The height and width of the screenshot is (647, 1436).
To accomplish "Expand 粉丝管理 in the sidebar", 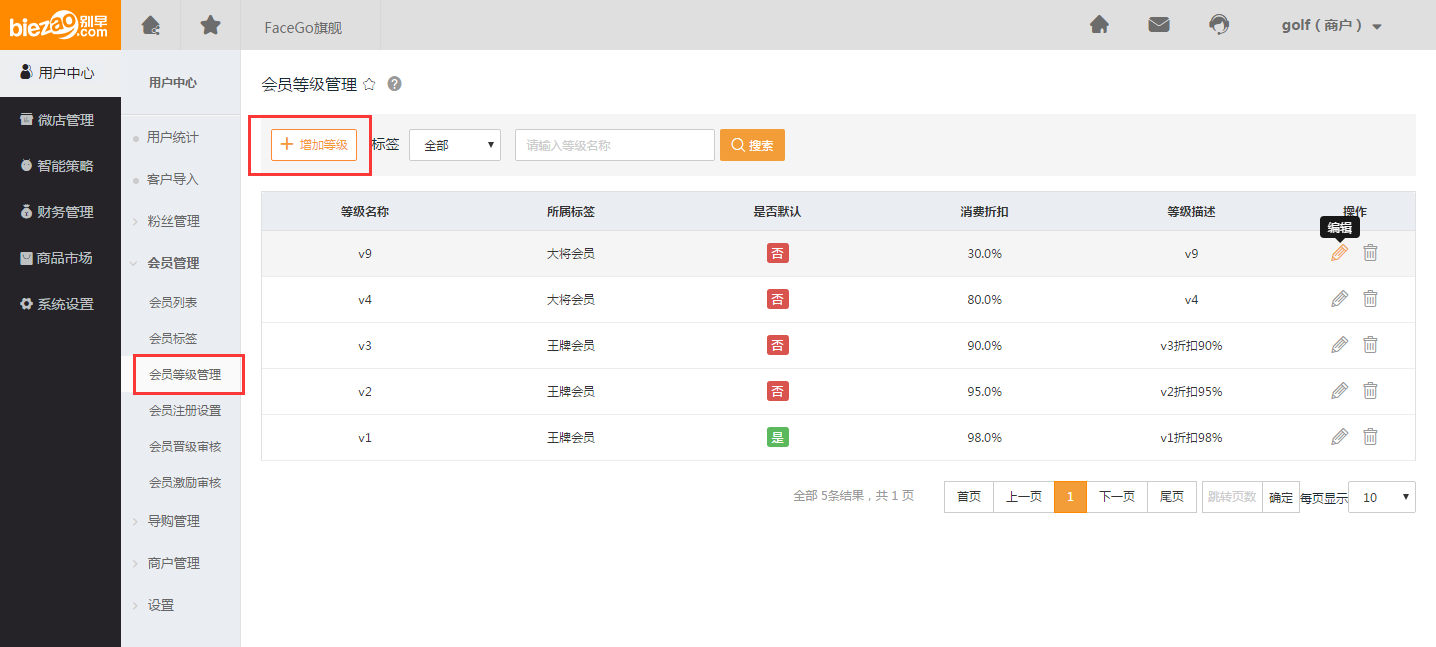I will pyautogui.click(x=173, y=221).
